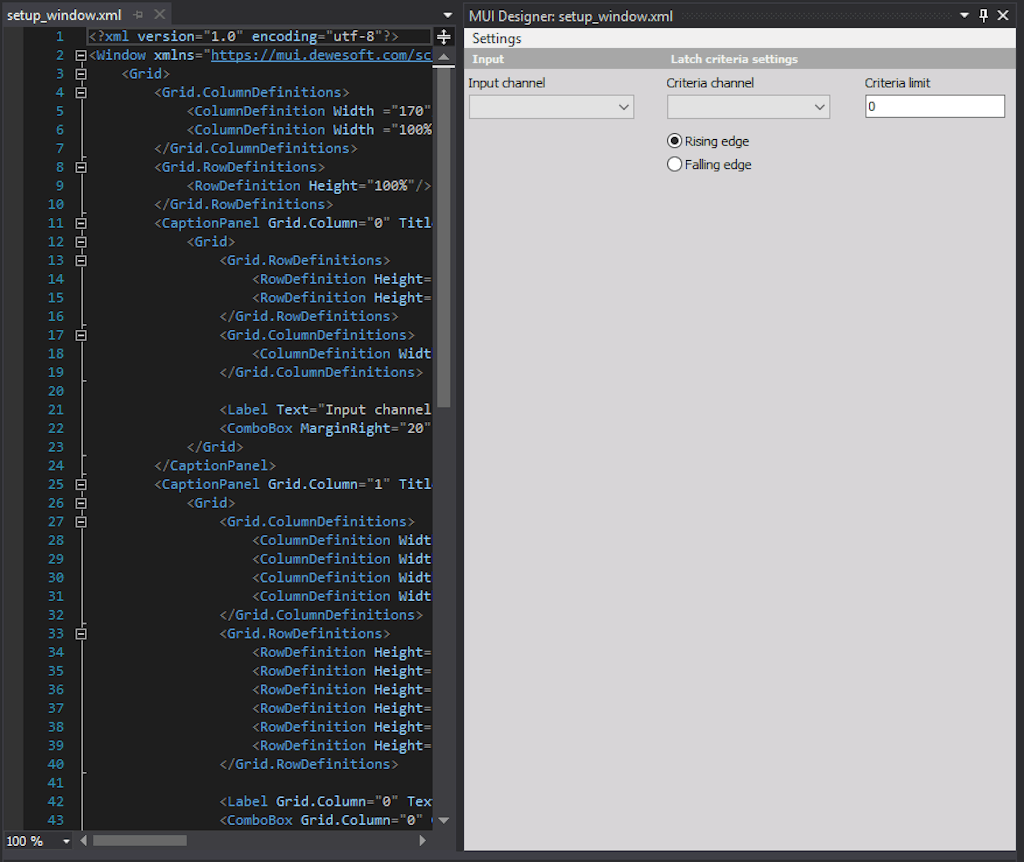The image size is (1024, 862).
Task: Open the Criteria channel combo box
Action: coord(748,107)
